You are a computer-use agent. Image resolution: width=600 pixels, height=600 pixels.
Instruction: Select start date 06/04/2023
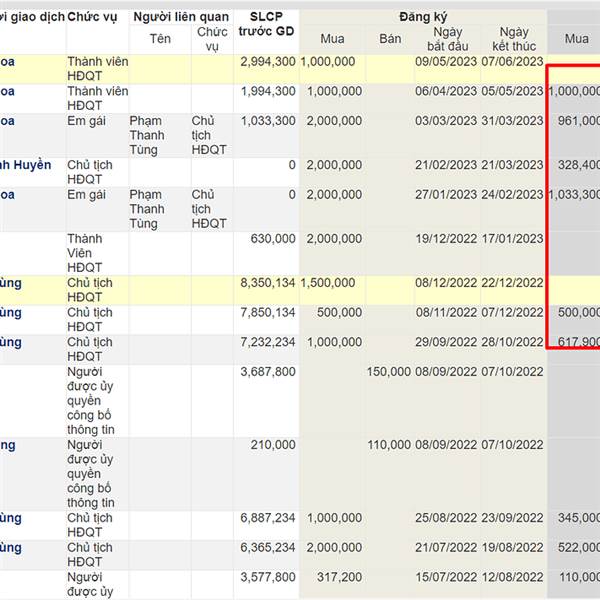(446, 91)
